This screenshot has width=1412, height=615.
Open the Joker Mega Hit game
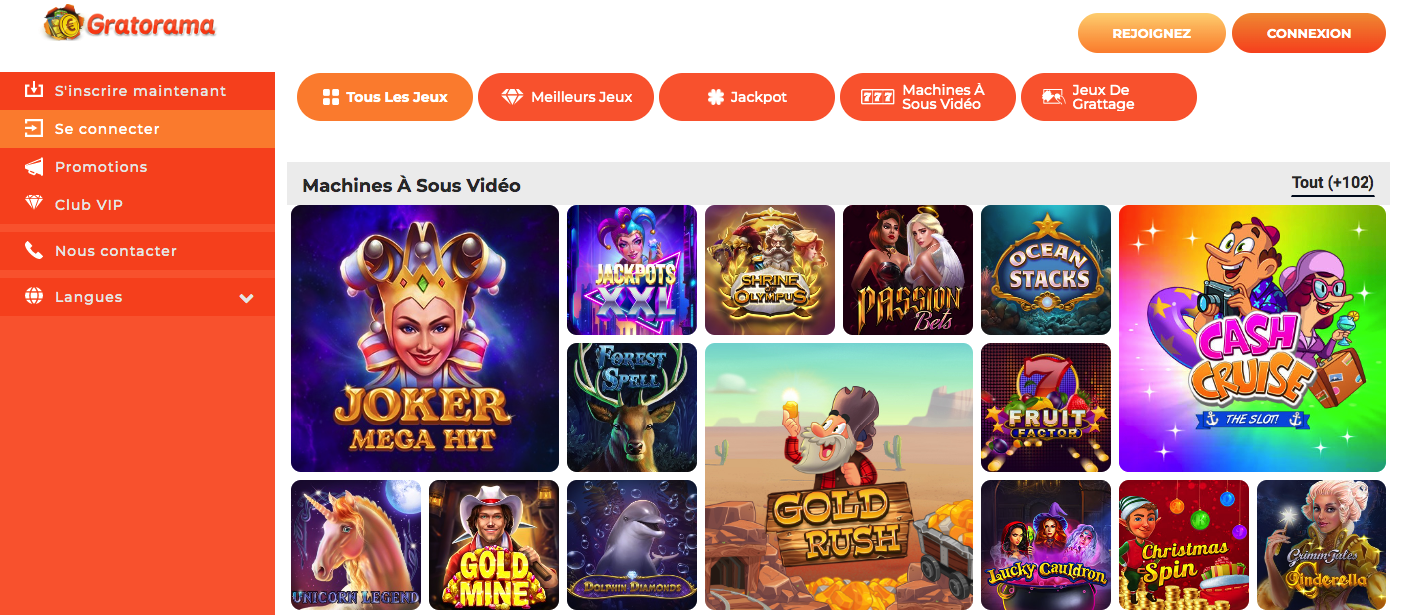coord(425,338)
